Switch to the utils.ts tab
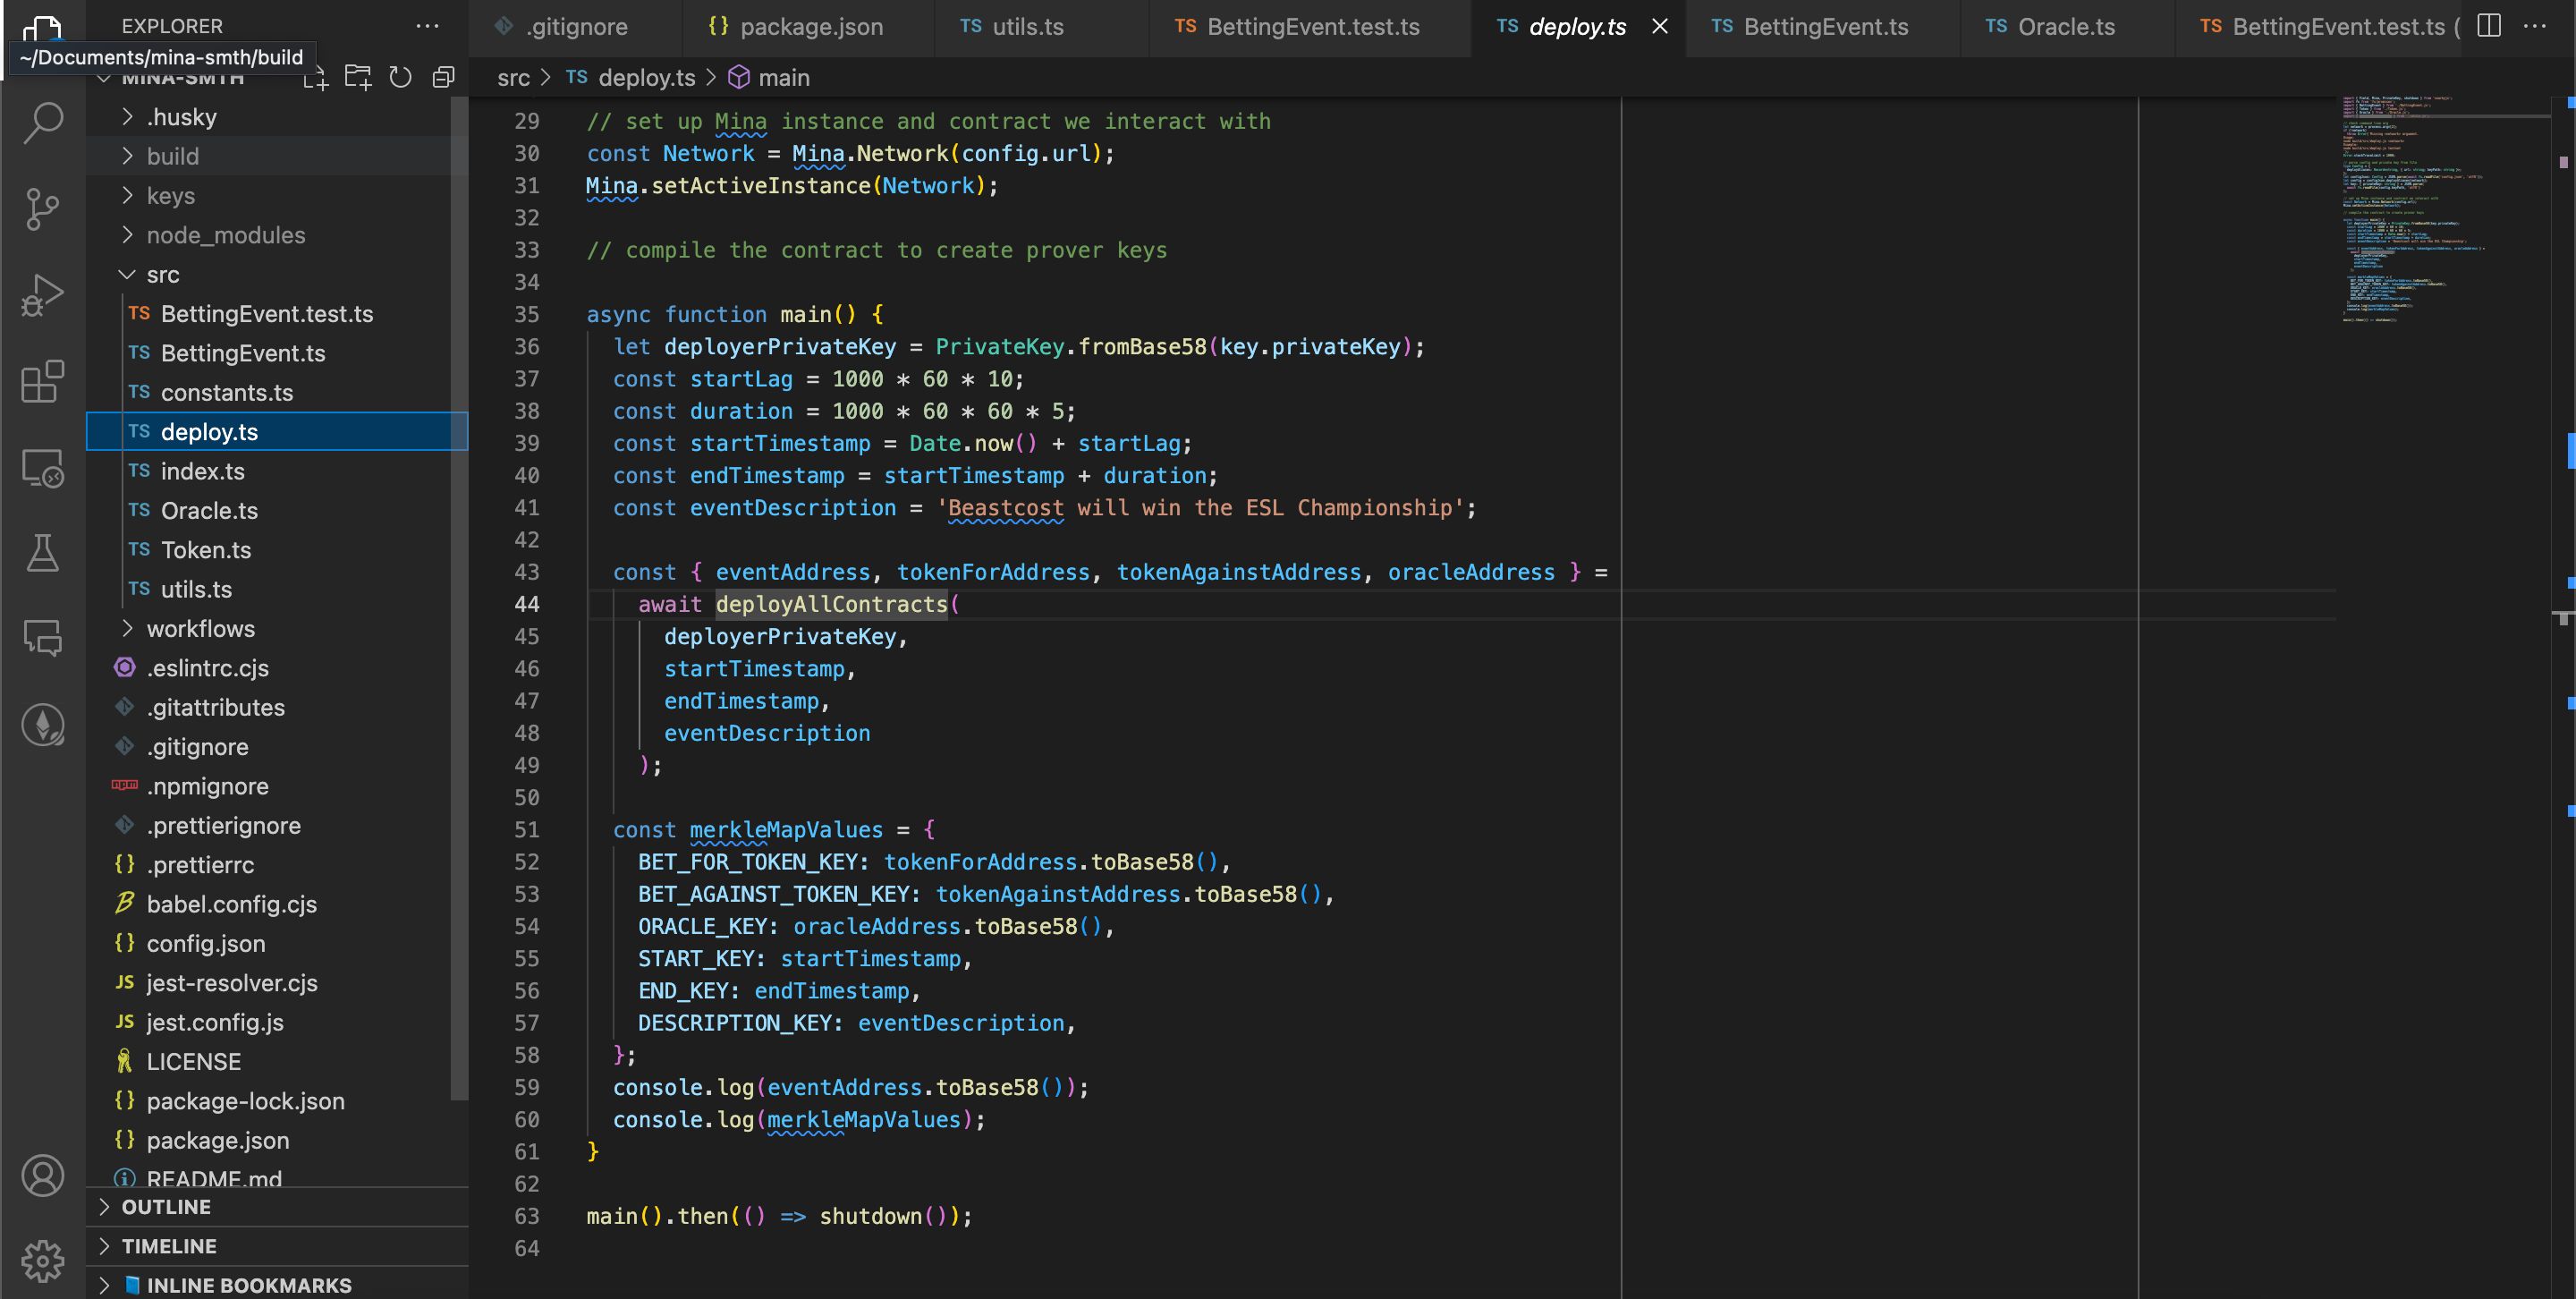This screenshot has height=1299, width=2576. (x=1041, y=27)
